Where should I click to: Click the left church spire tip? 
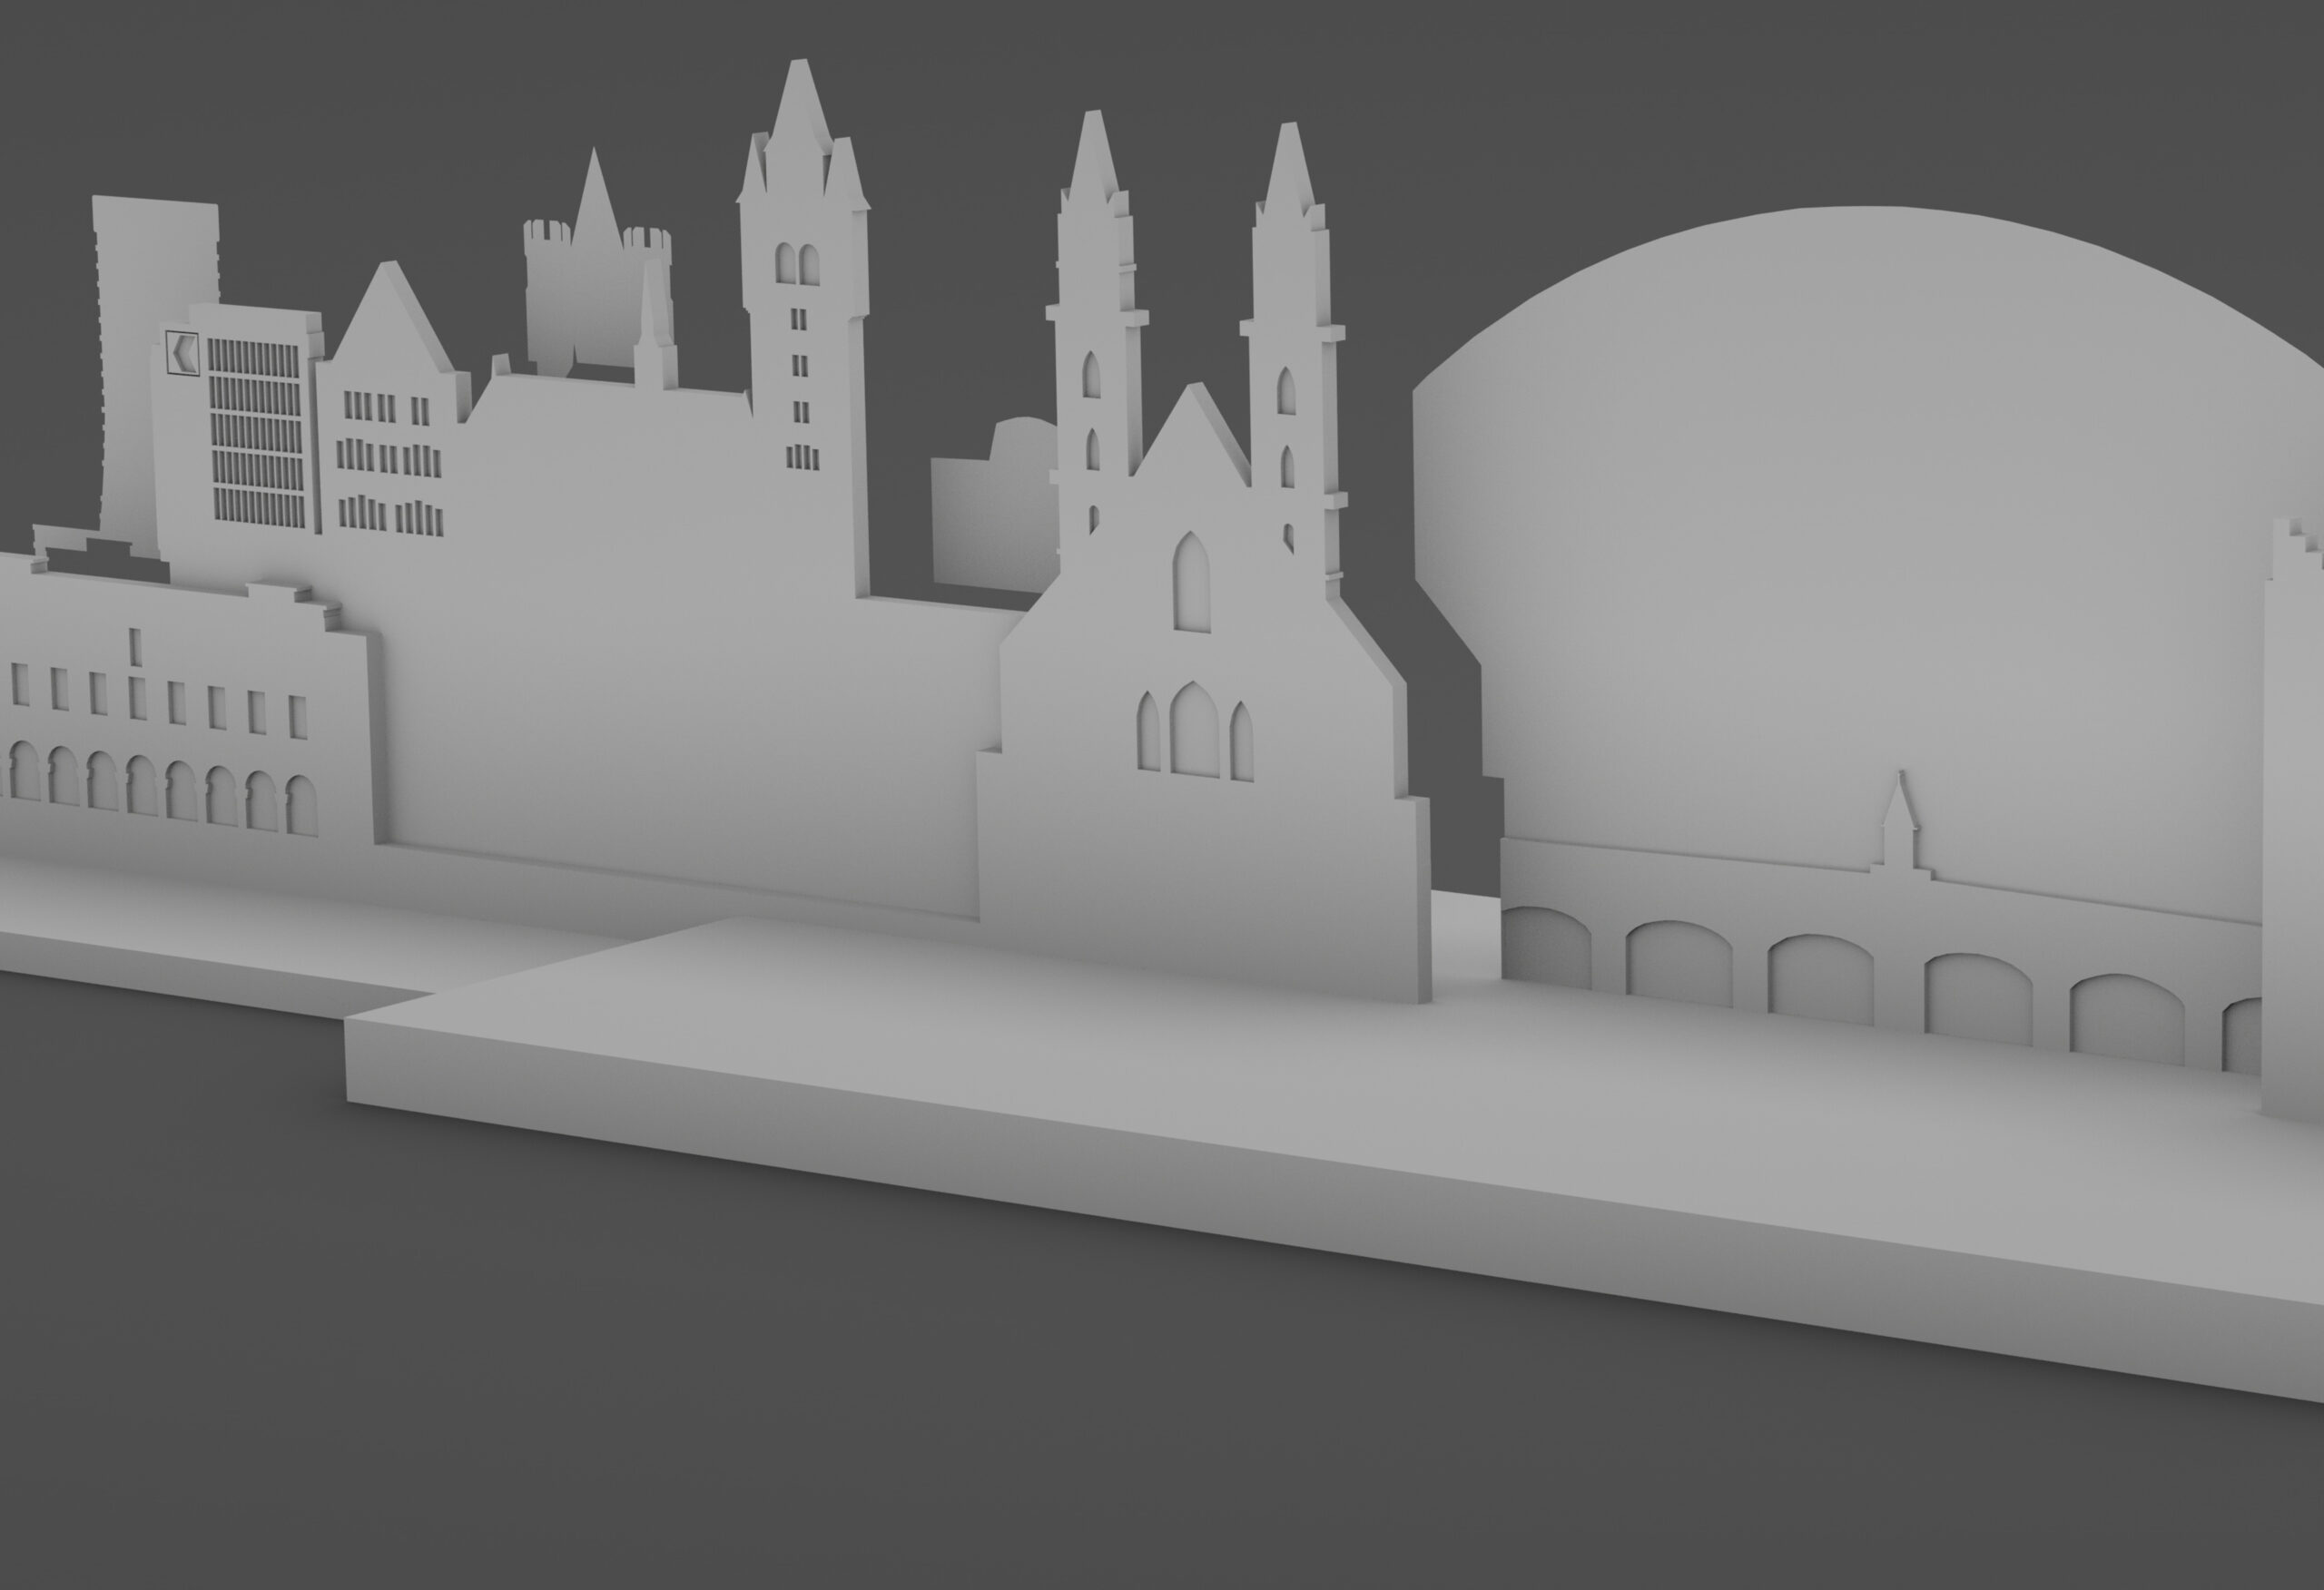1094,125
